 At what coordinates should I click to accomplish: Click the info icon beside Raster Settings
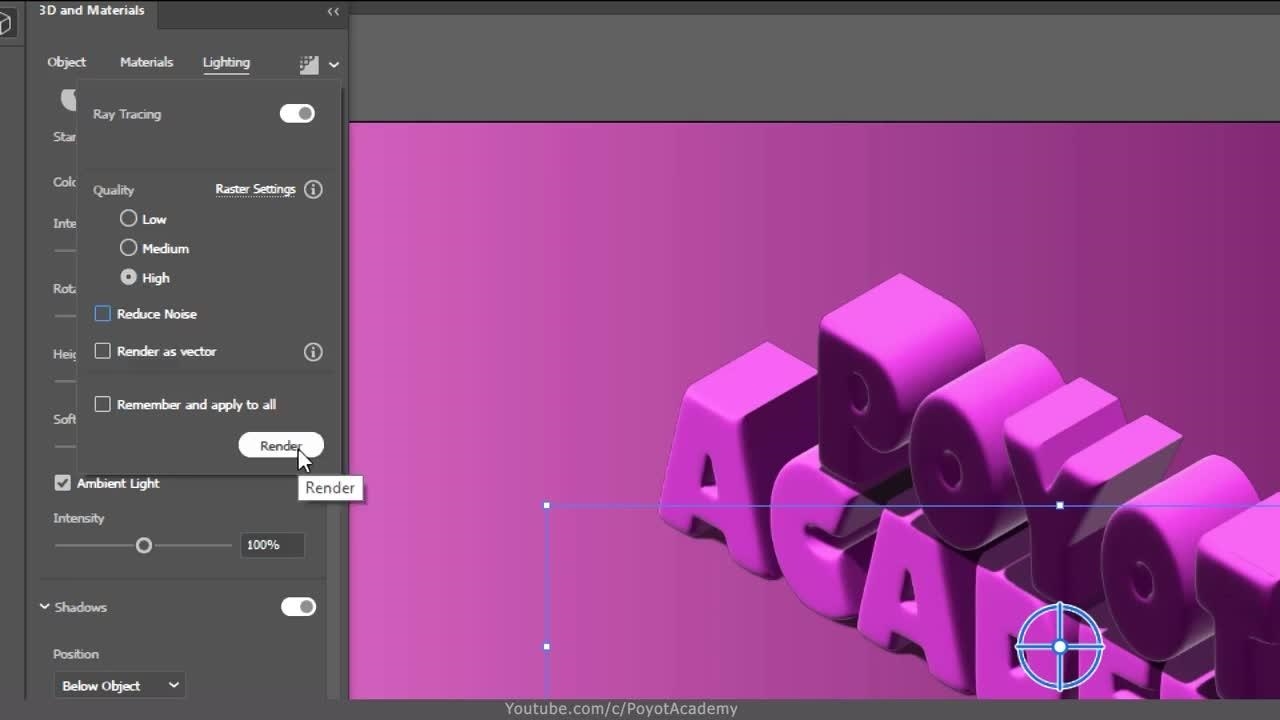click(x=313, y=189)
